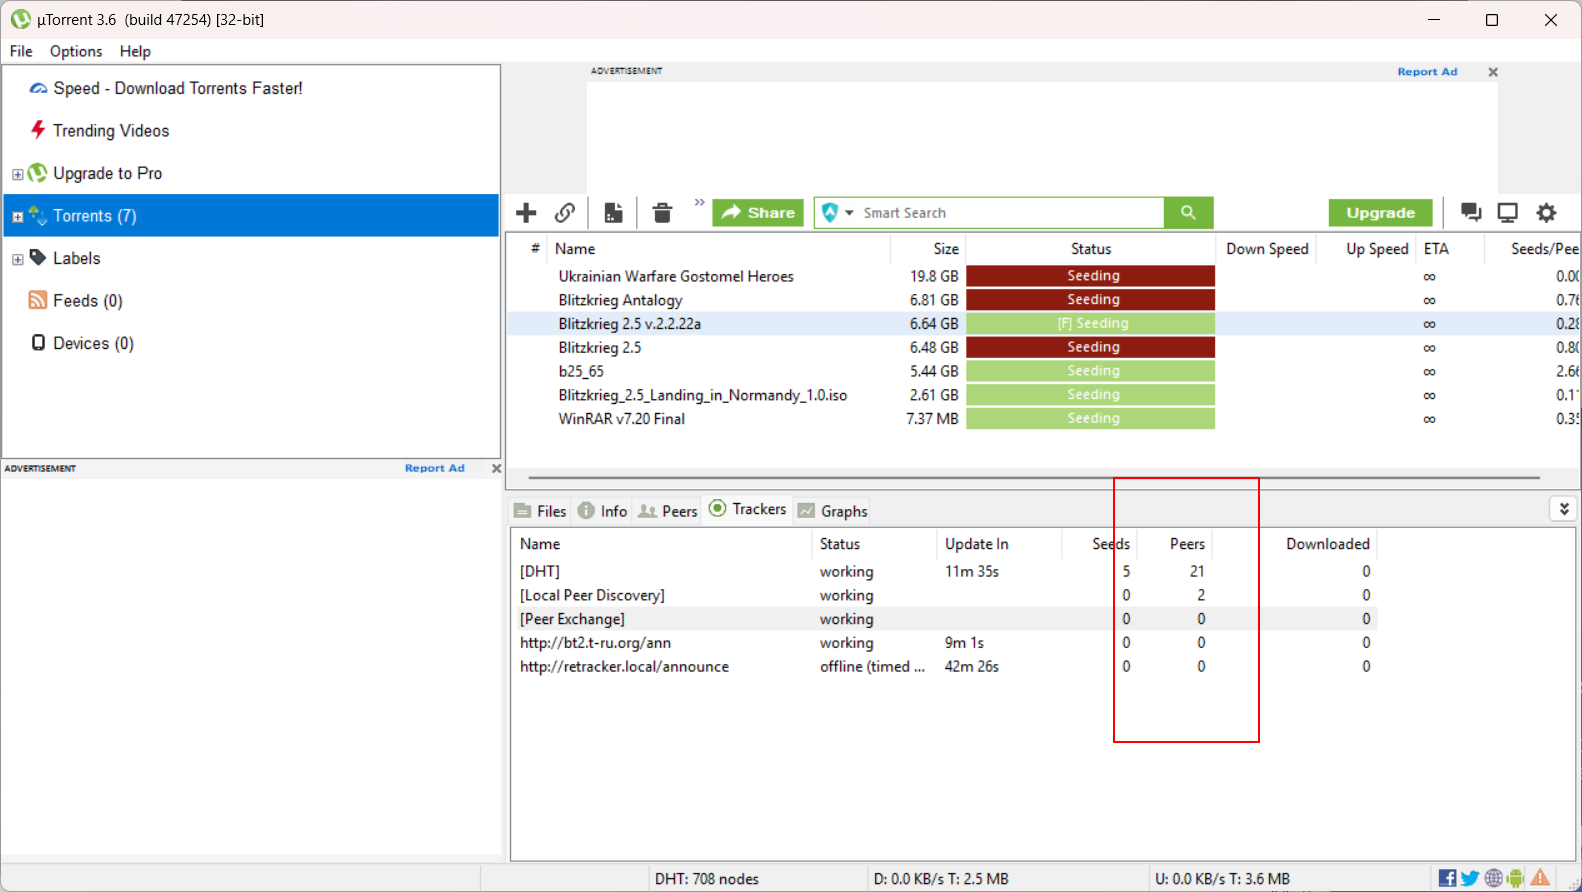Sort torrents by the Size column header
The image size is (1582, 892).
coord(946,249)
